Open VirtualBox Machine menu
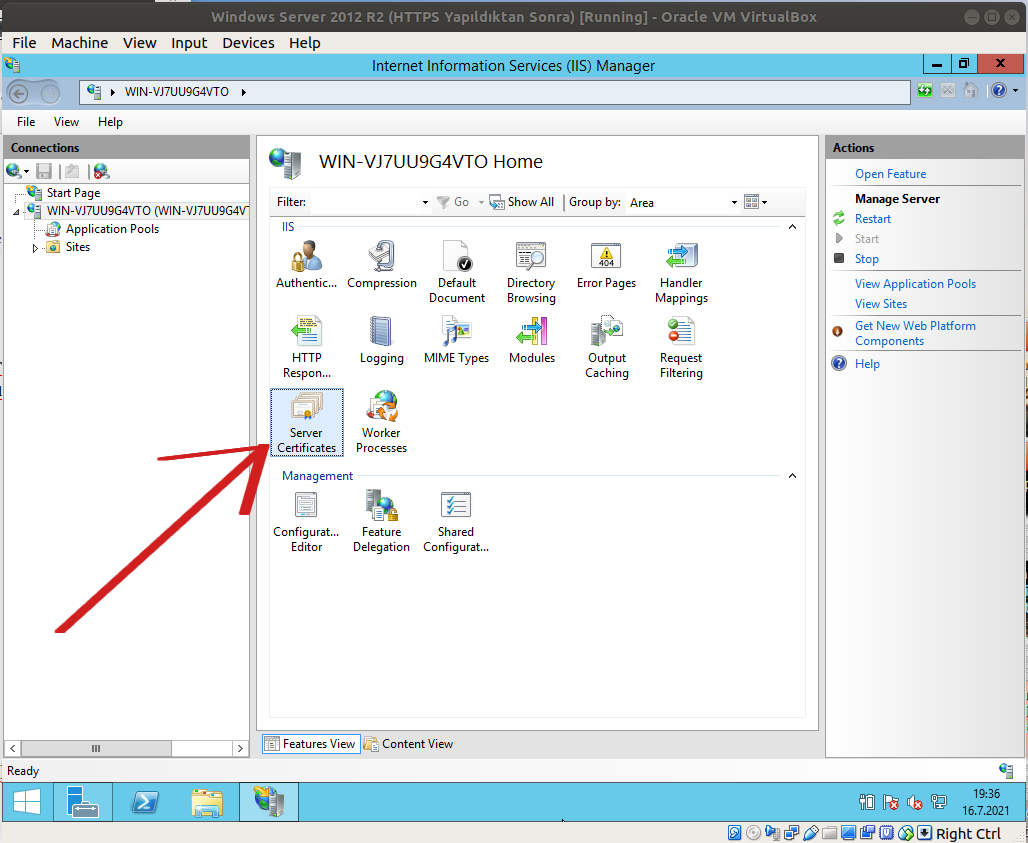Screen dimensions: 1028x843 (79, 43)
